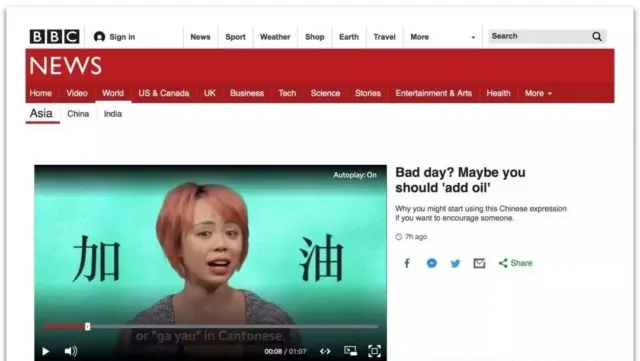Open the Tech section

(x=287, y=93)
